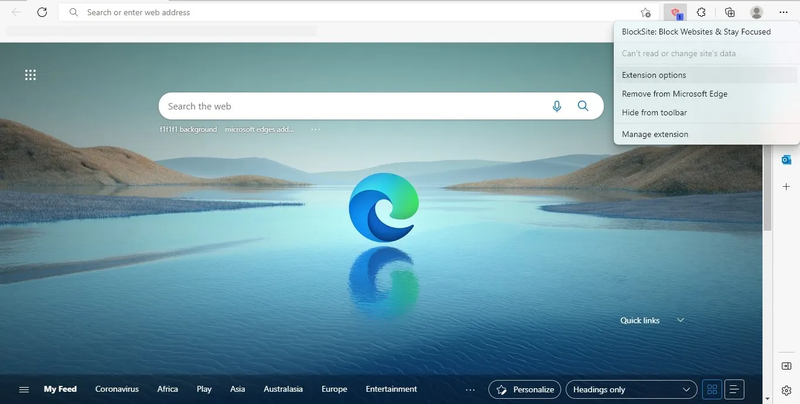Image resolution: width=800 pixels, height=404 pixels.
Task: Open Outlook from the sidebar
Action: tap(786, 160)
